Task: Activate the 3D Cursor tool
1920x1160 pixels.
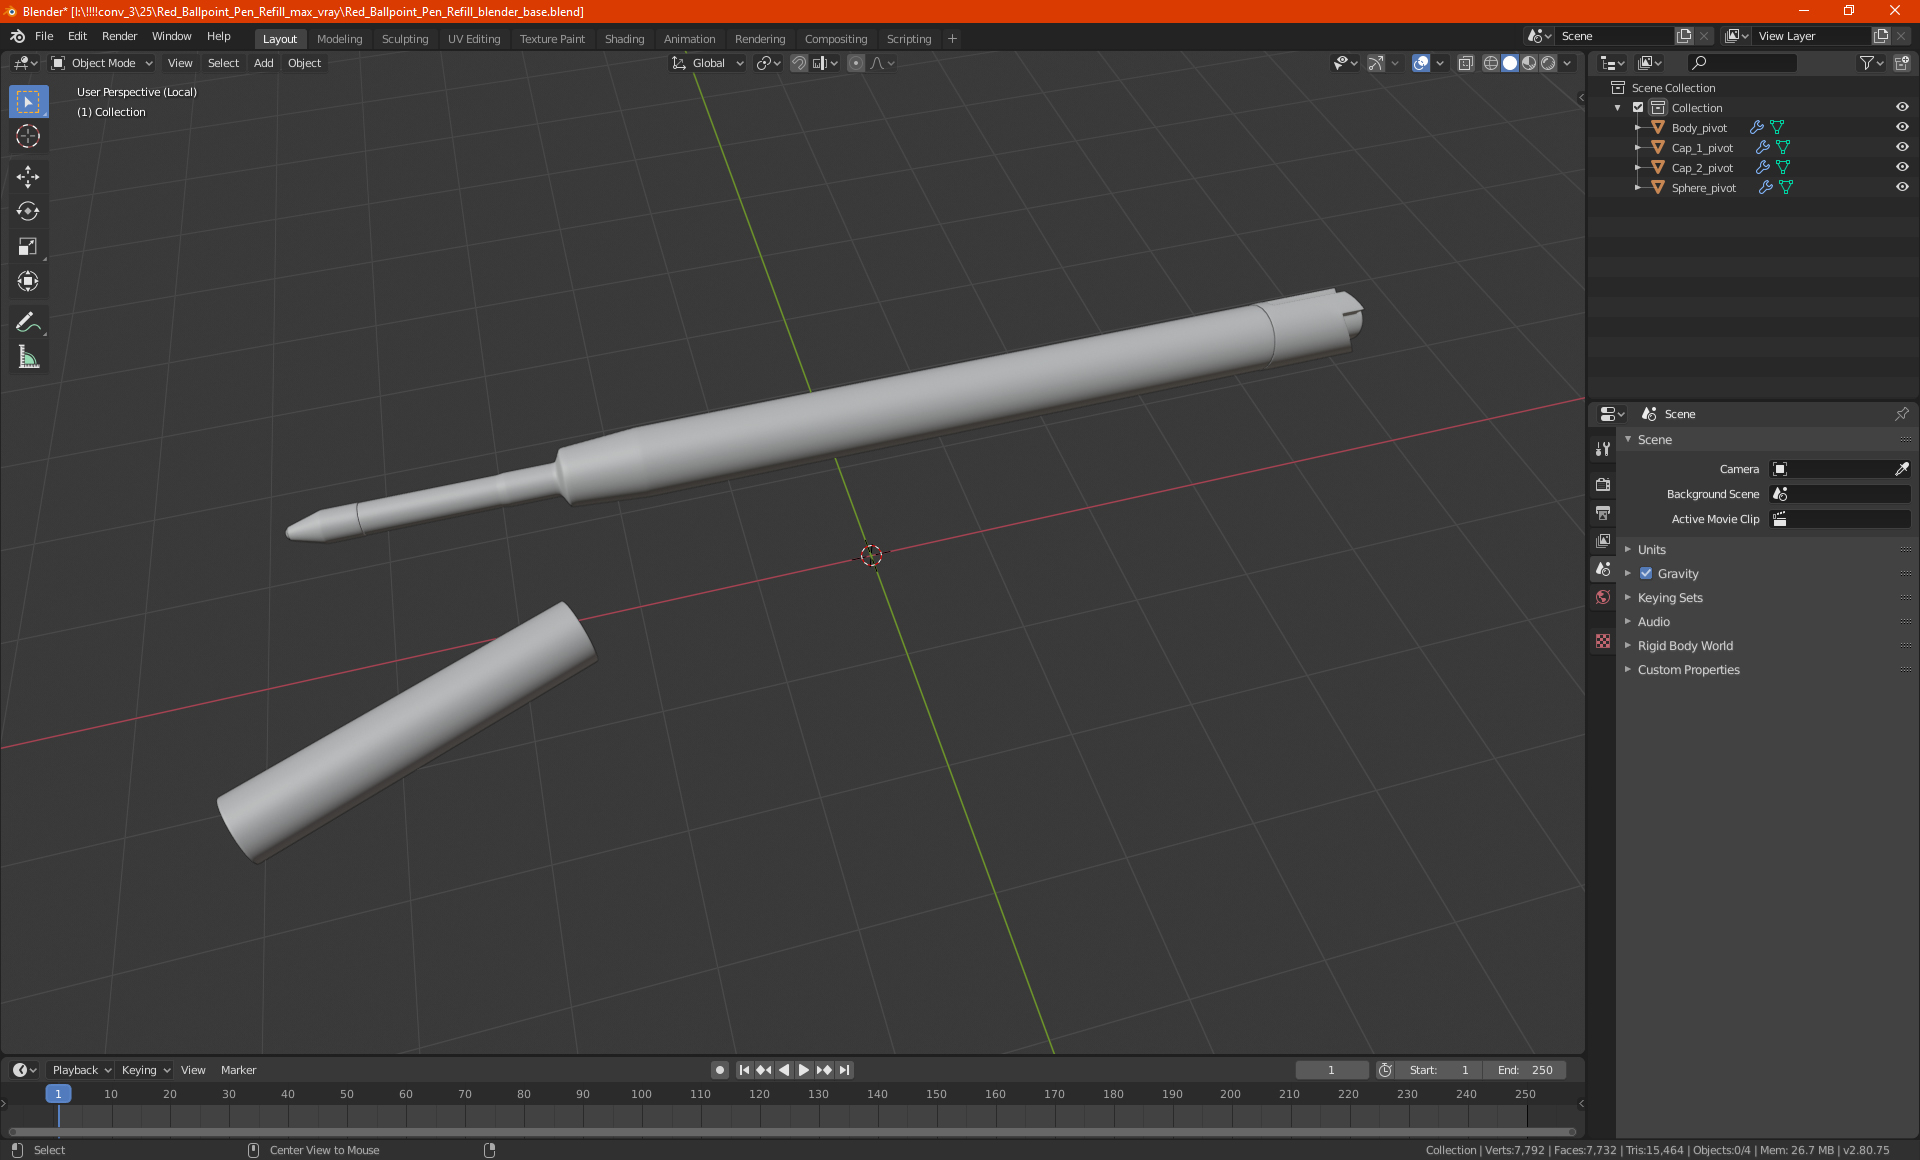Action: pyautogui.click(x=28, y=137)
